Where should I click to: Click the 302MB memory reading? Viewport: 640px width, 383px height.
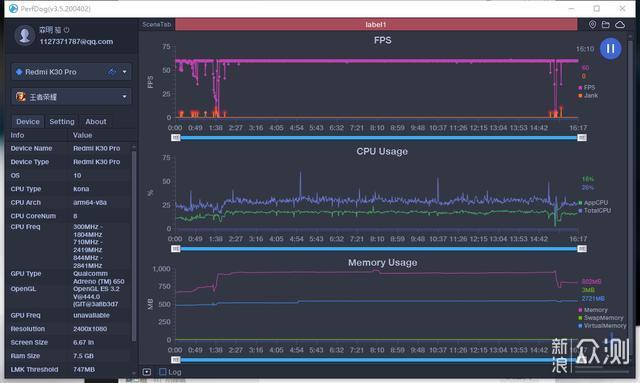[591, 282]
